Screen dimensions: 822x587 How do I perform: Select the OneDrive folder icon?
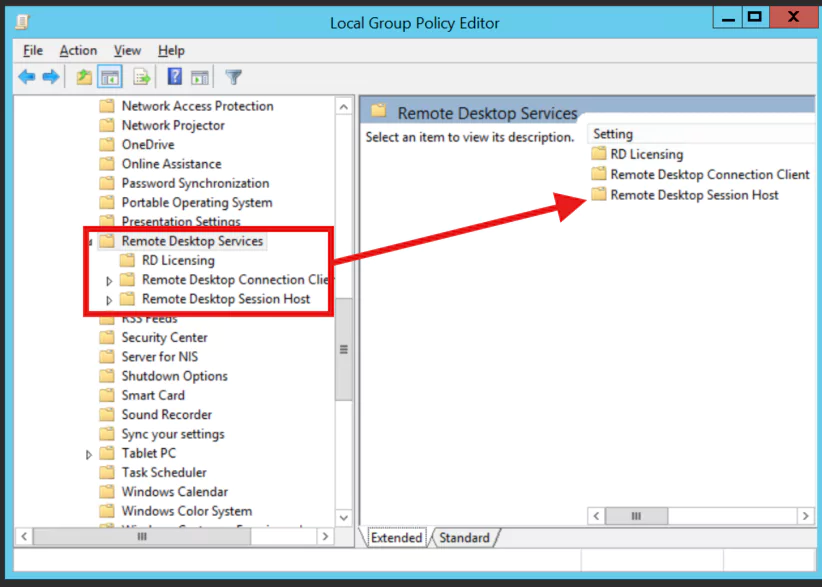tap(107, 145)
